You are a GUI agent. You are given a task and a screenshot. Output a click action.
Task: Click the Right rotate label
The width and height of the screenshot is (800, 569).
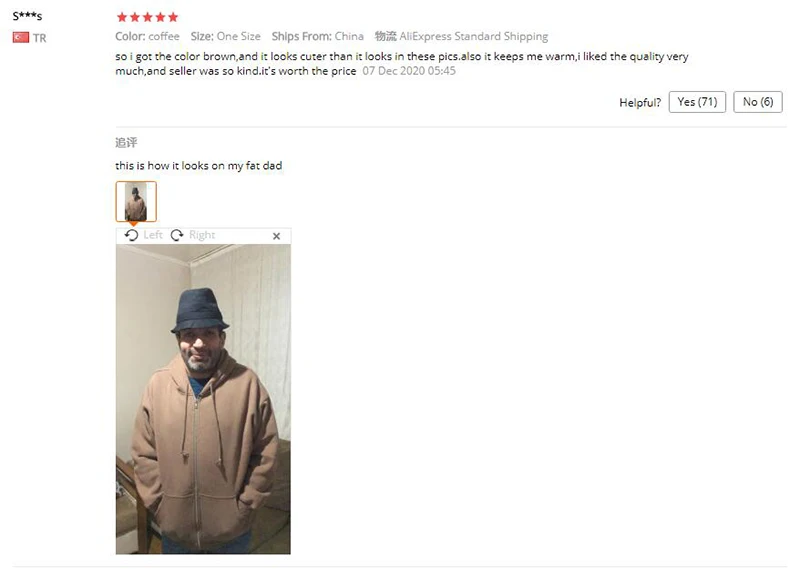[x=202, y=235]
